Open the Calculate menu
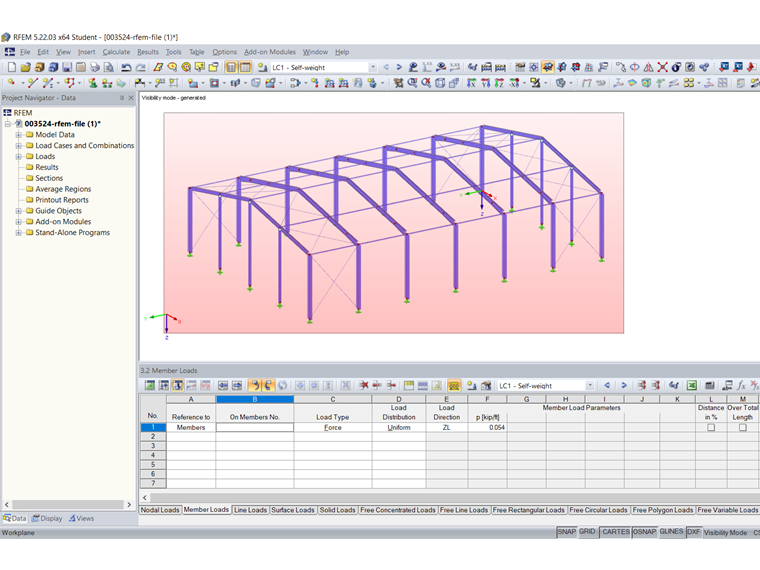The image size is (760, 570). (116, 52)
